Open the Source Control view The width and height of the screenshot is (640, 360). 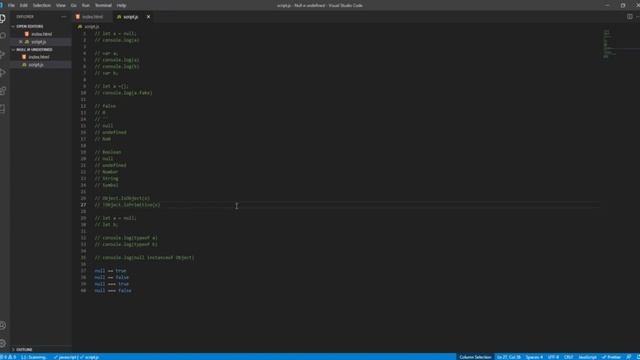pyautogui.click(x=3, y=54)
